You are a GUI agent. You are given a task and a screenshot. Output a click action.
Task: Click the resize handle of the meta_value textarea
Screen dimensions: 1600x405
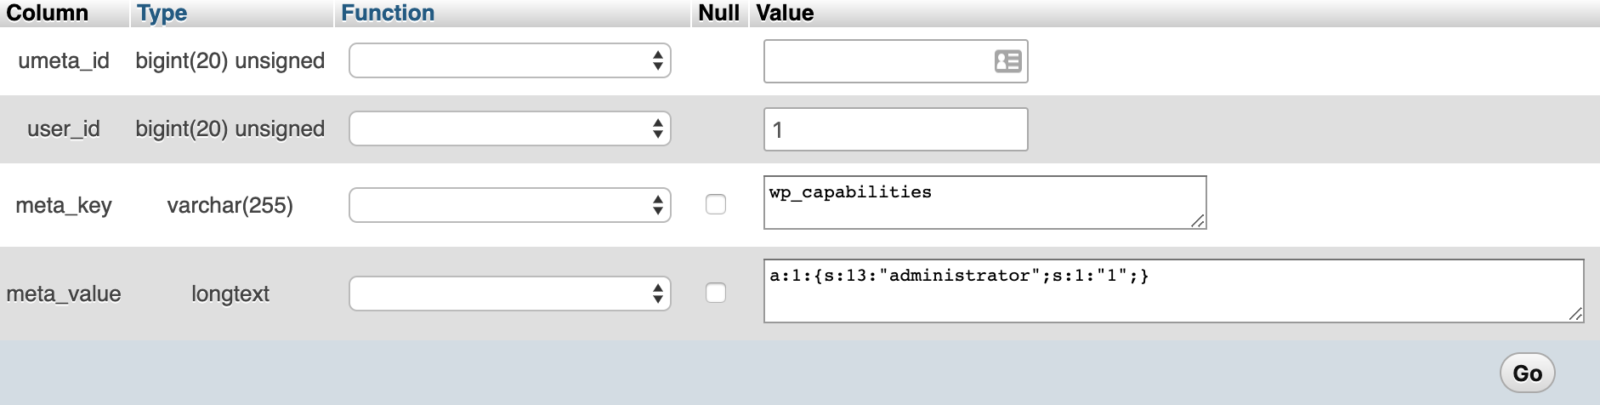tap(1575, 314)
